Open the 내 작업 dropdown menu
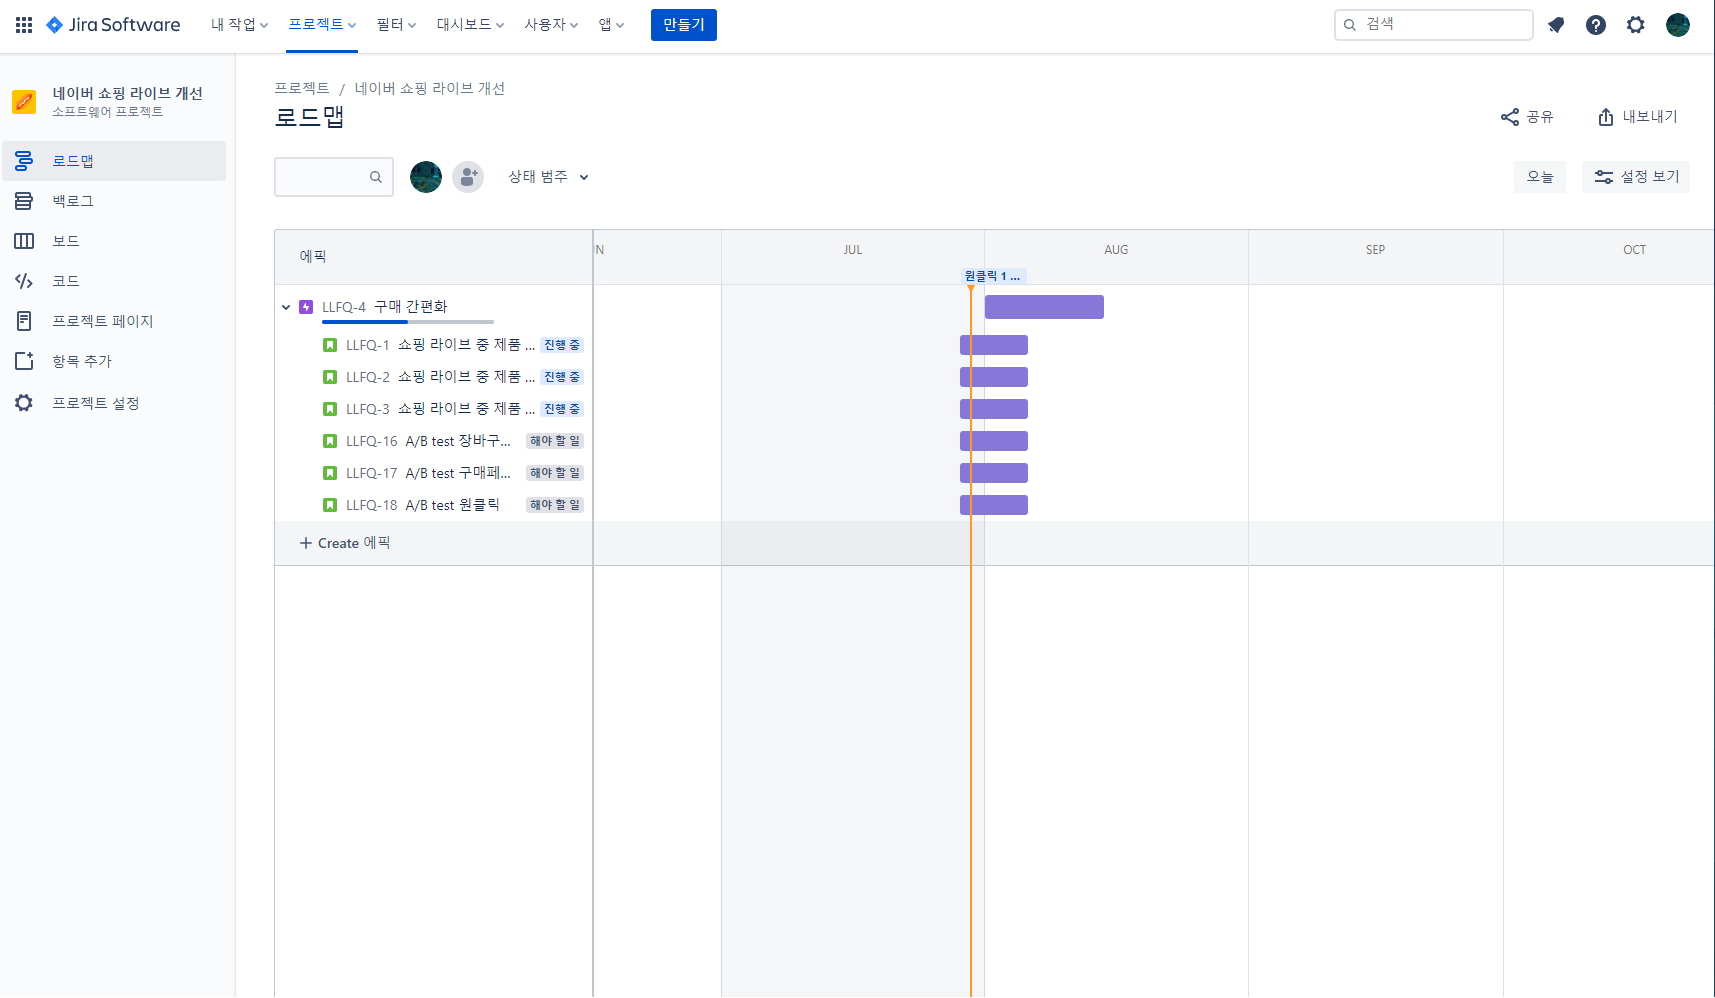The width and height of the screenshot is (1715, 998). point(239,25)
